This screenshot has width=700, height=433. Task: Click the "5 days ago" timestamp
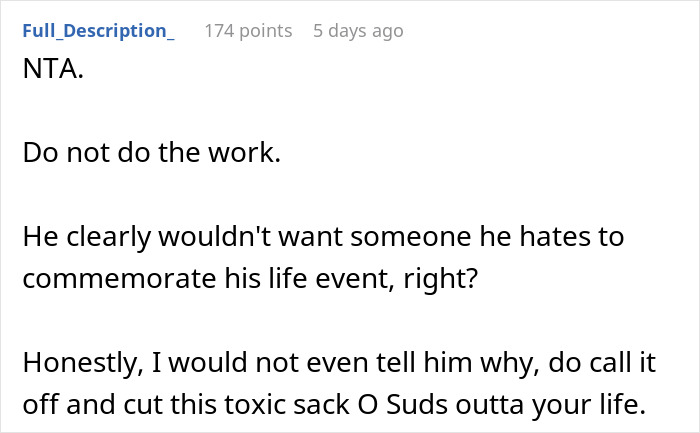(x=358, y=31)
